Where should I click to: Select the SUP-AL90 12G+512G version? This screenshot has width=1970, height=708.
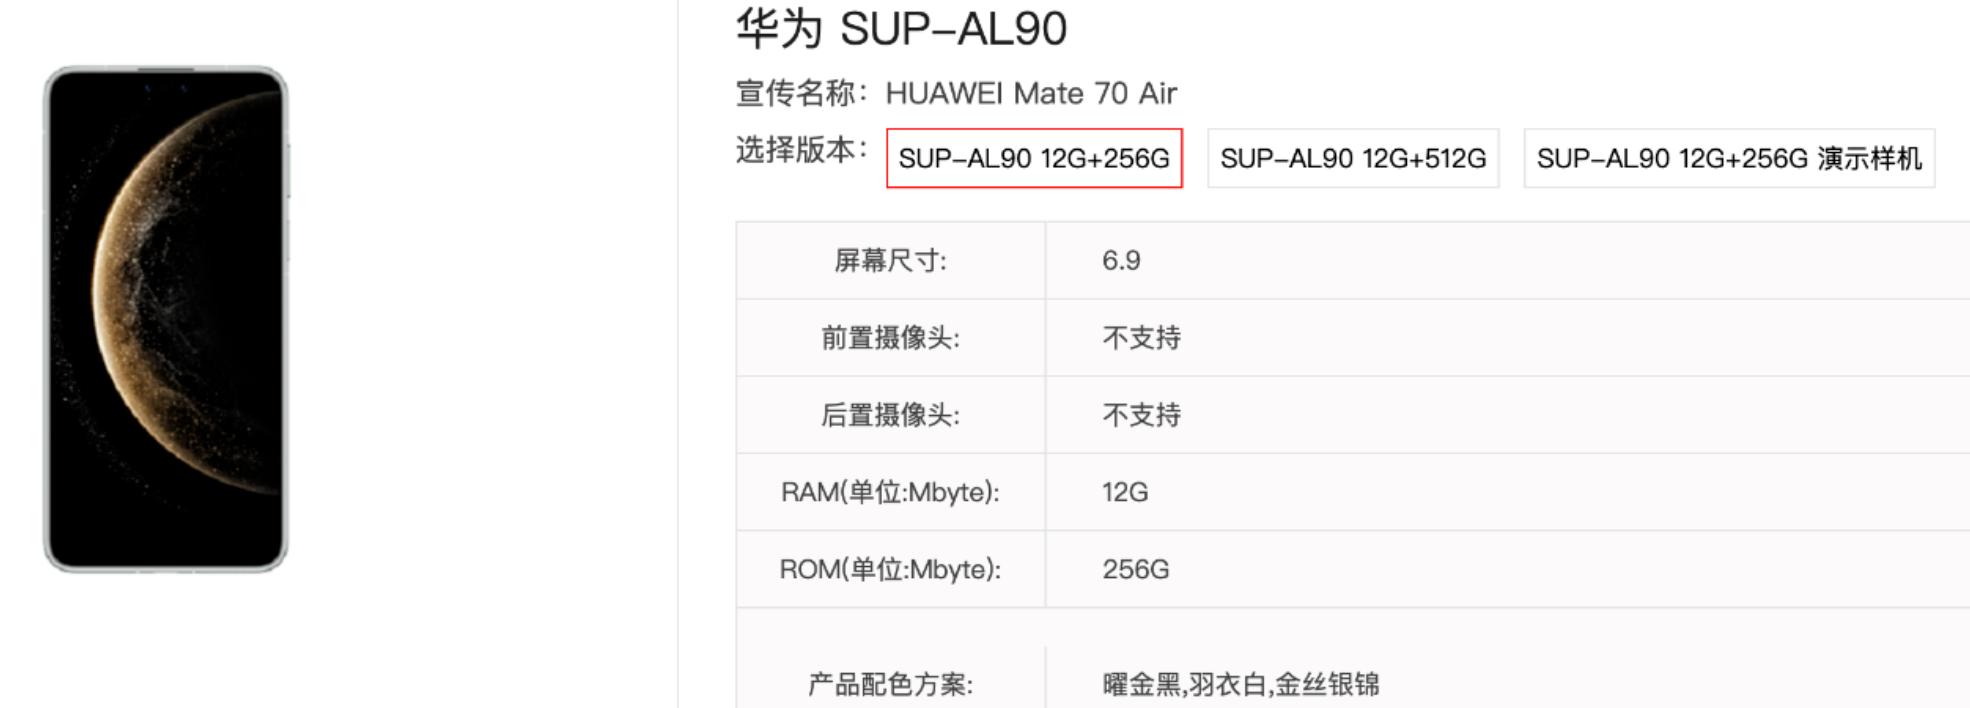(x=1353, y=158)
